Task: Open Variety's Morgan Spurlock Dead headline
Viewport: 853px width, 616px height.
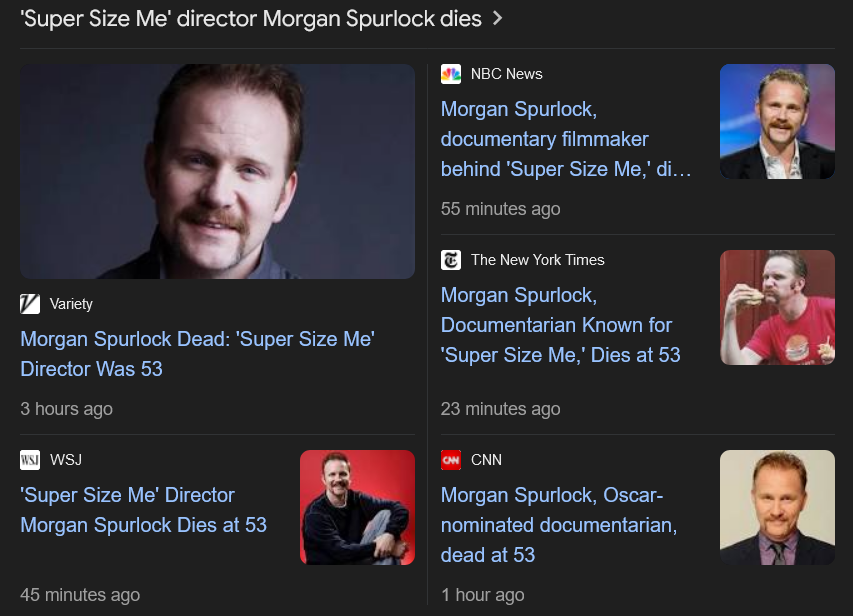Action: [x=197, y=354]
